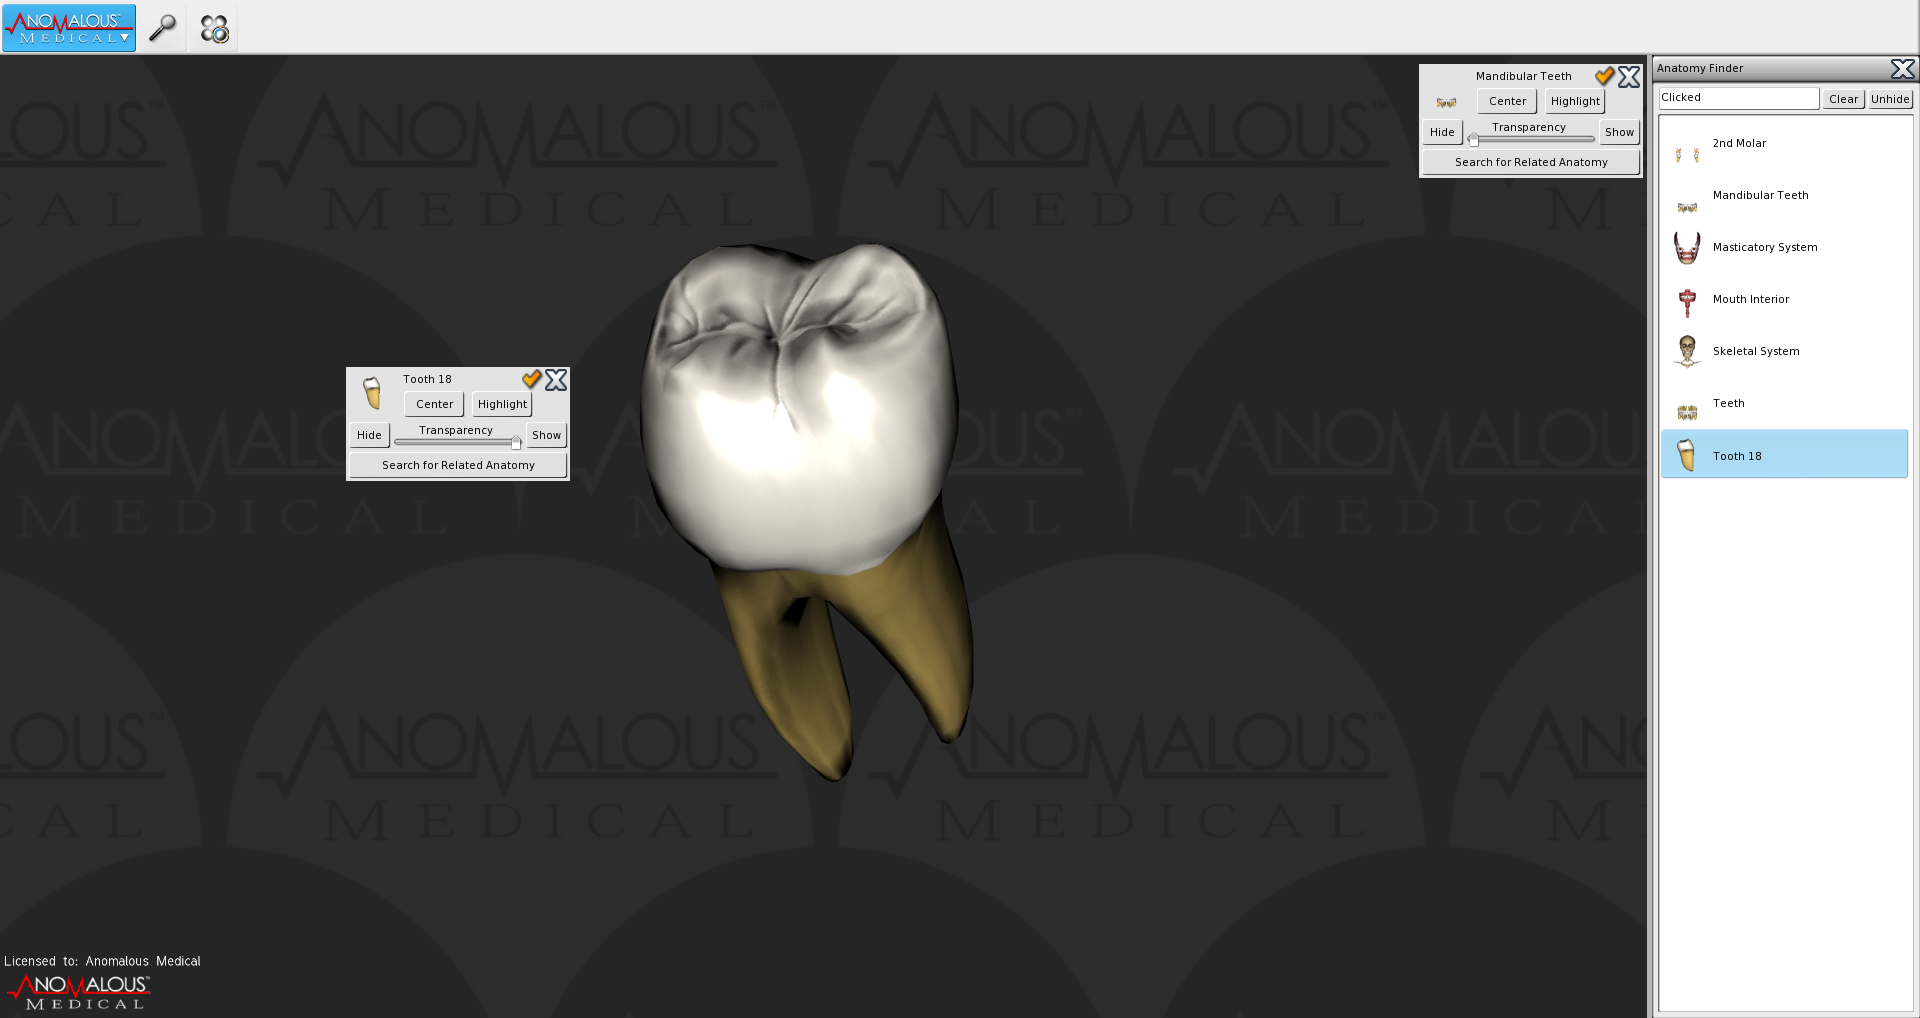Viewport: 1920px width, 1018px height.
Task: Click the Anatomy Finder search field
Action: 1738,98
